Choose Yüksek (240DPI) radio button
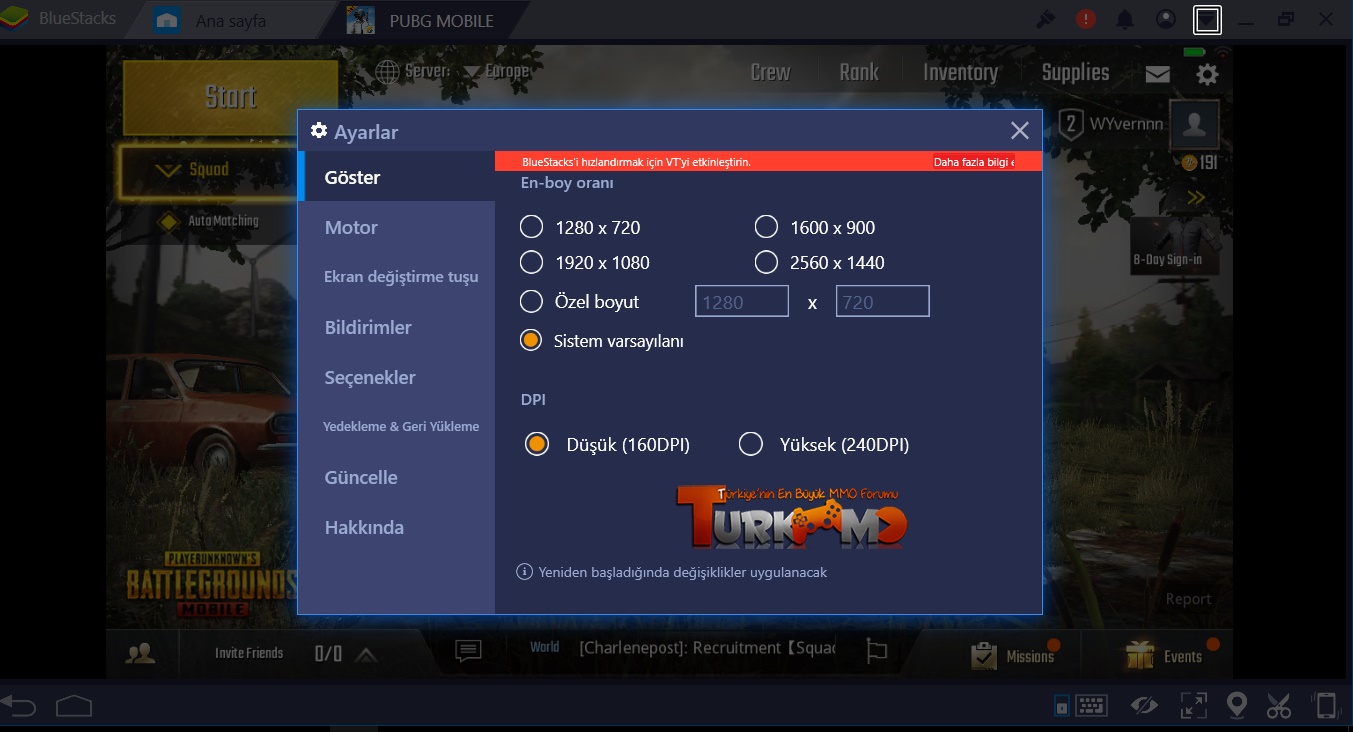The height and width of the screenshot is (732, 1353). tap(751, 444)
